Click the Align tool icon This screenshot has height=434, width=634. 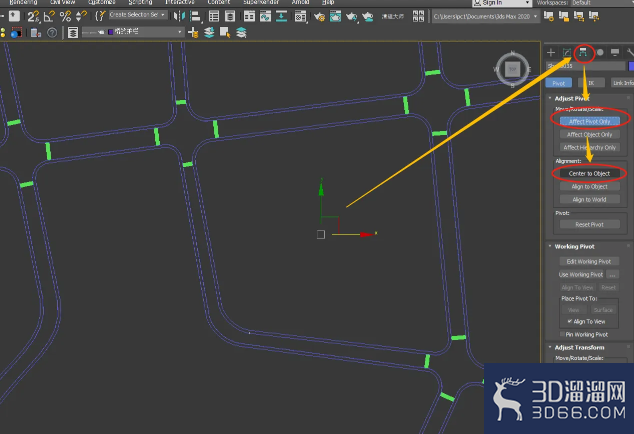coord(196,17)
